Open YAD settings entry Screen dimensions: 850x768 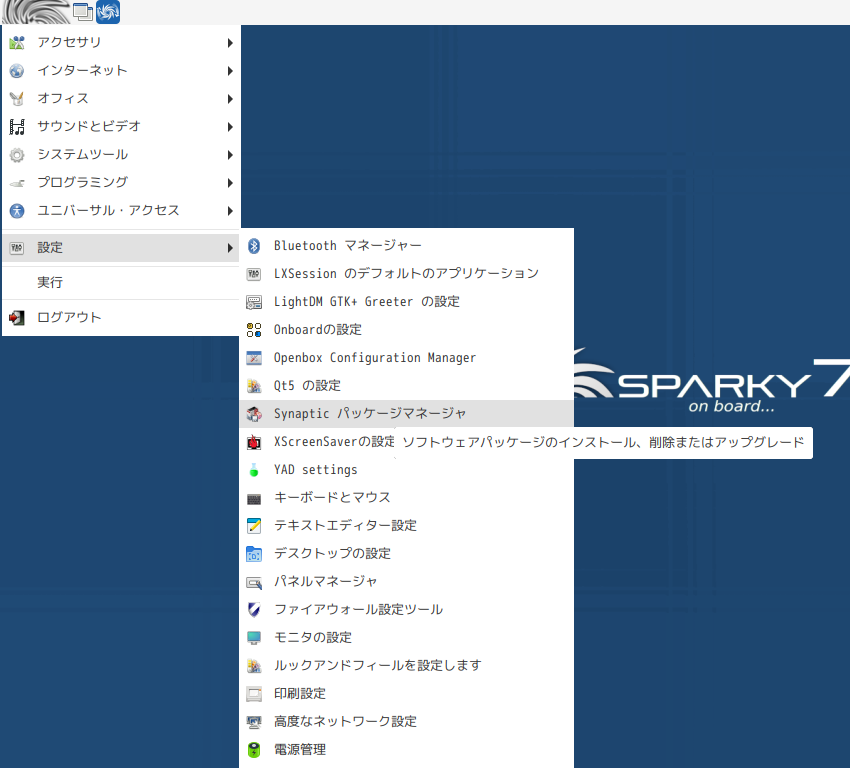(406, 470)
